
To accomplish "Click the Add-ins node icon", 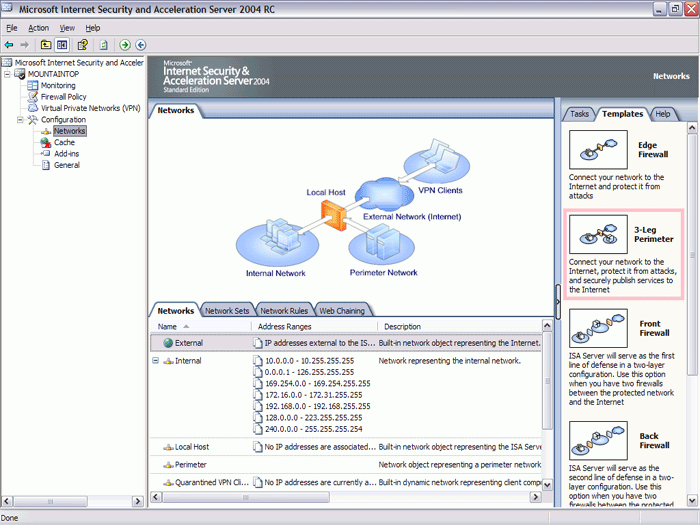I will point(46,154).
